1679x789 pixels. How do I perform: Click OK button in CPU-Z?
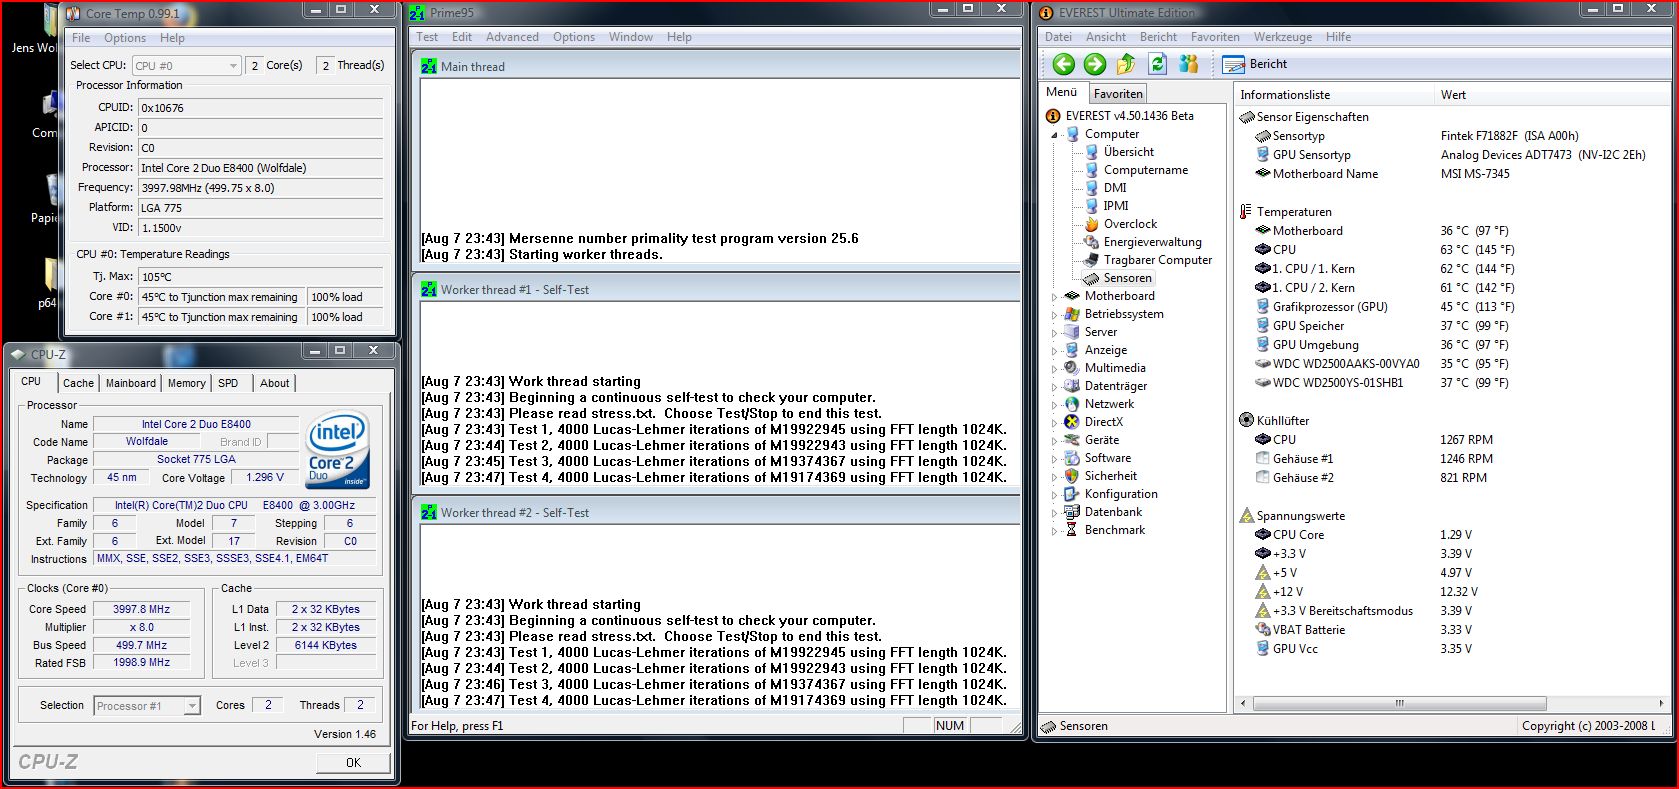(353, 762)
